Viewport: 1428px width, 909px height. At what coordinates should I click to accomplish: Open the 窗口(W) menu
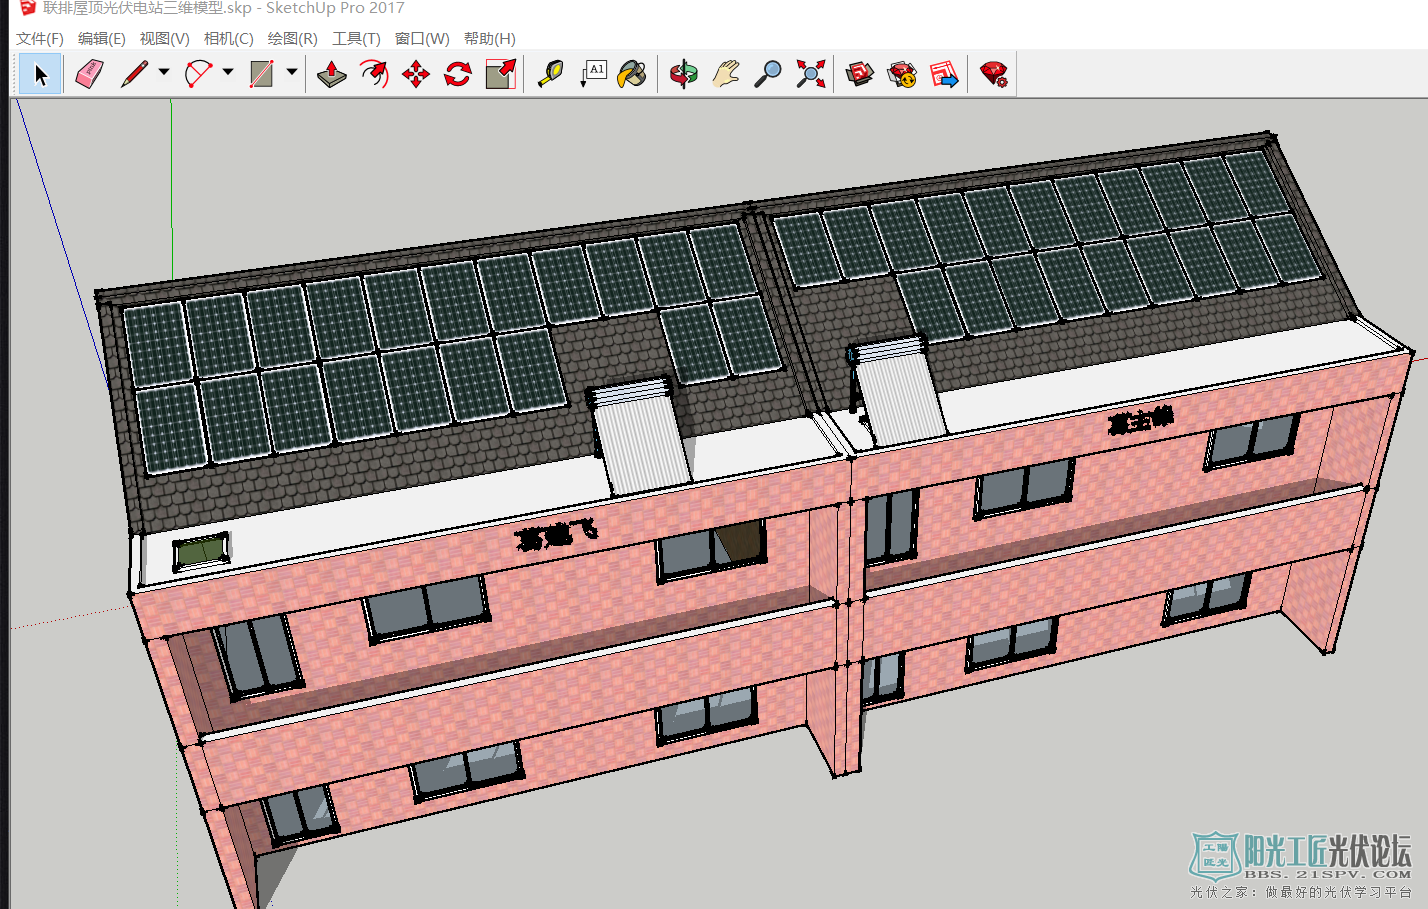422,38
